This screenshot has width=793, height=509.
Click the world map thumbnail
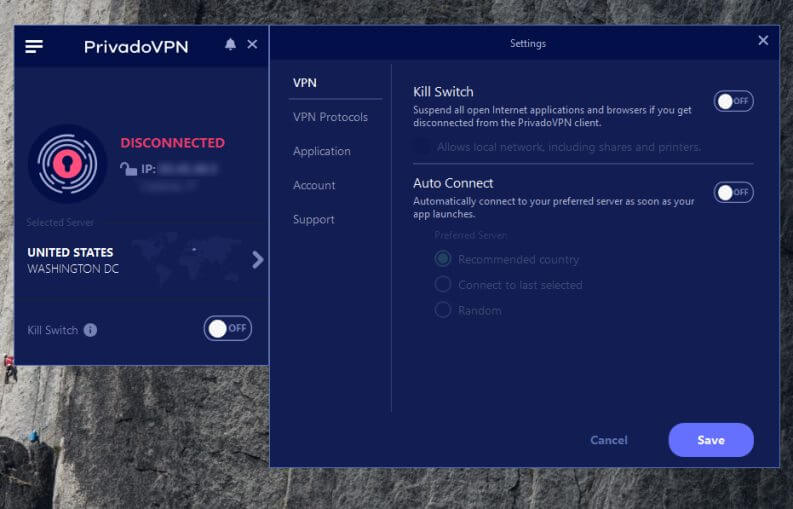pos(187,258)
